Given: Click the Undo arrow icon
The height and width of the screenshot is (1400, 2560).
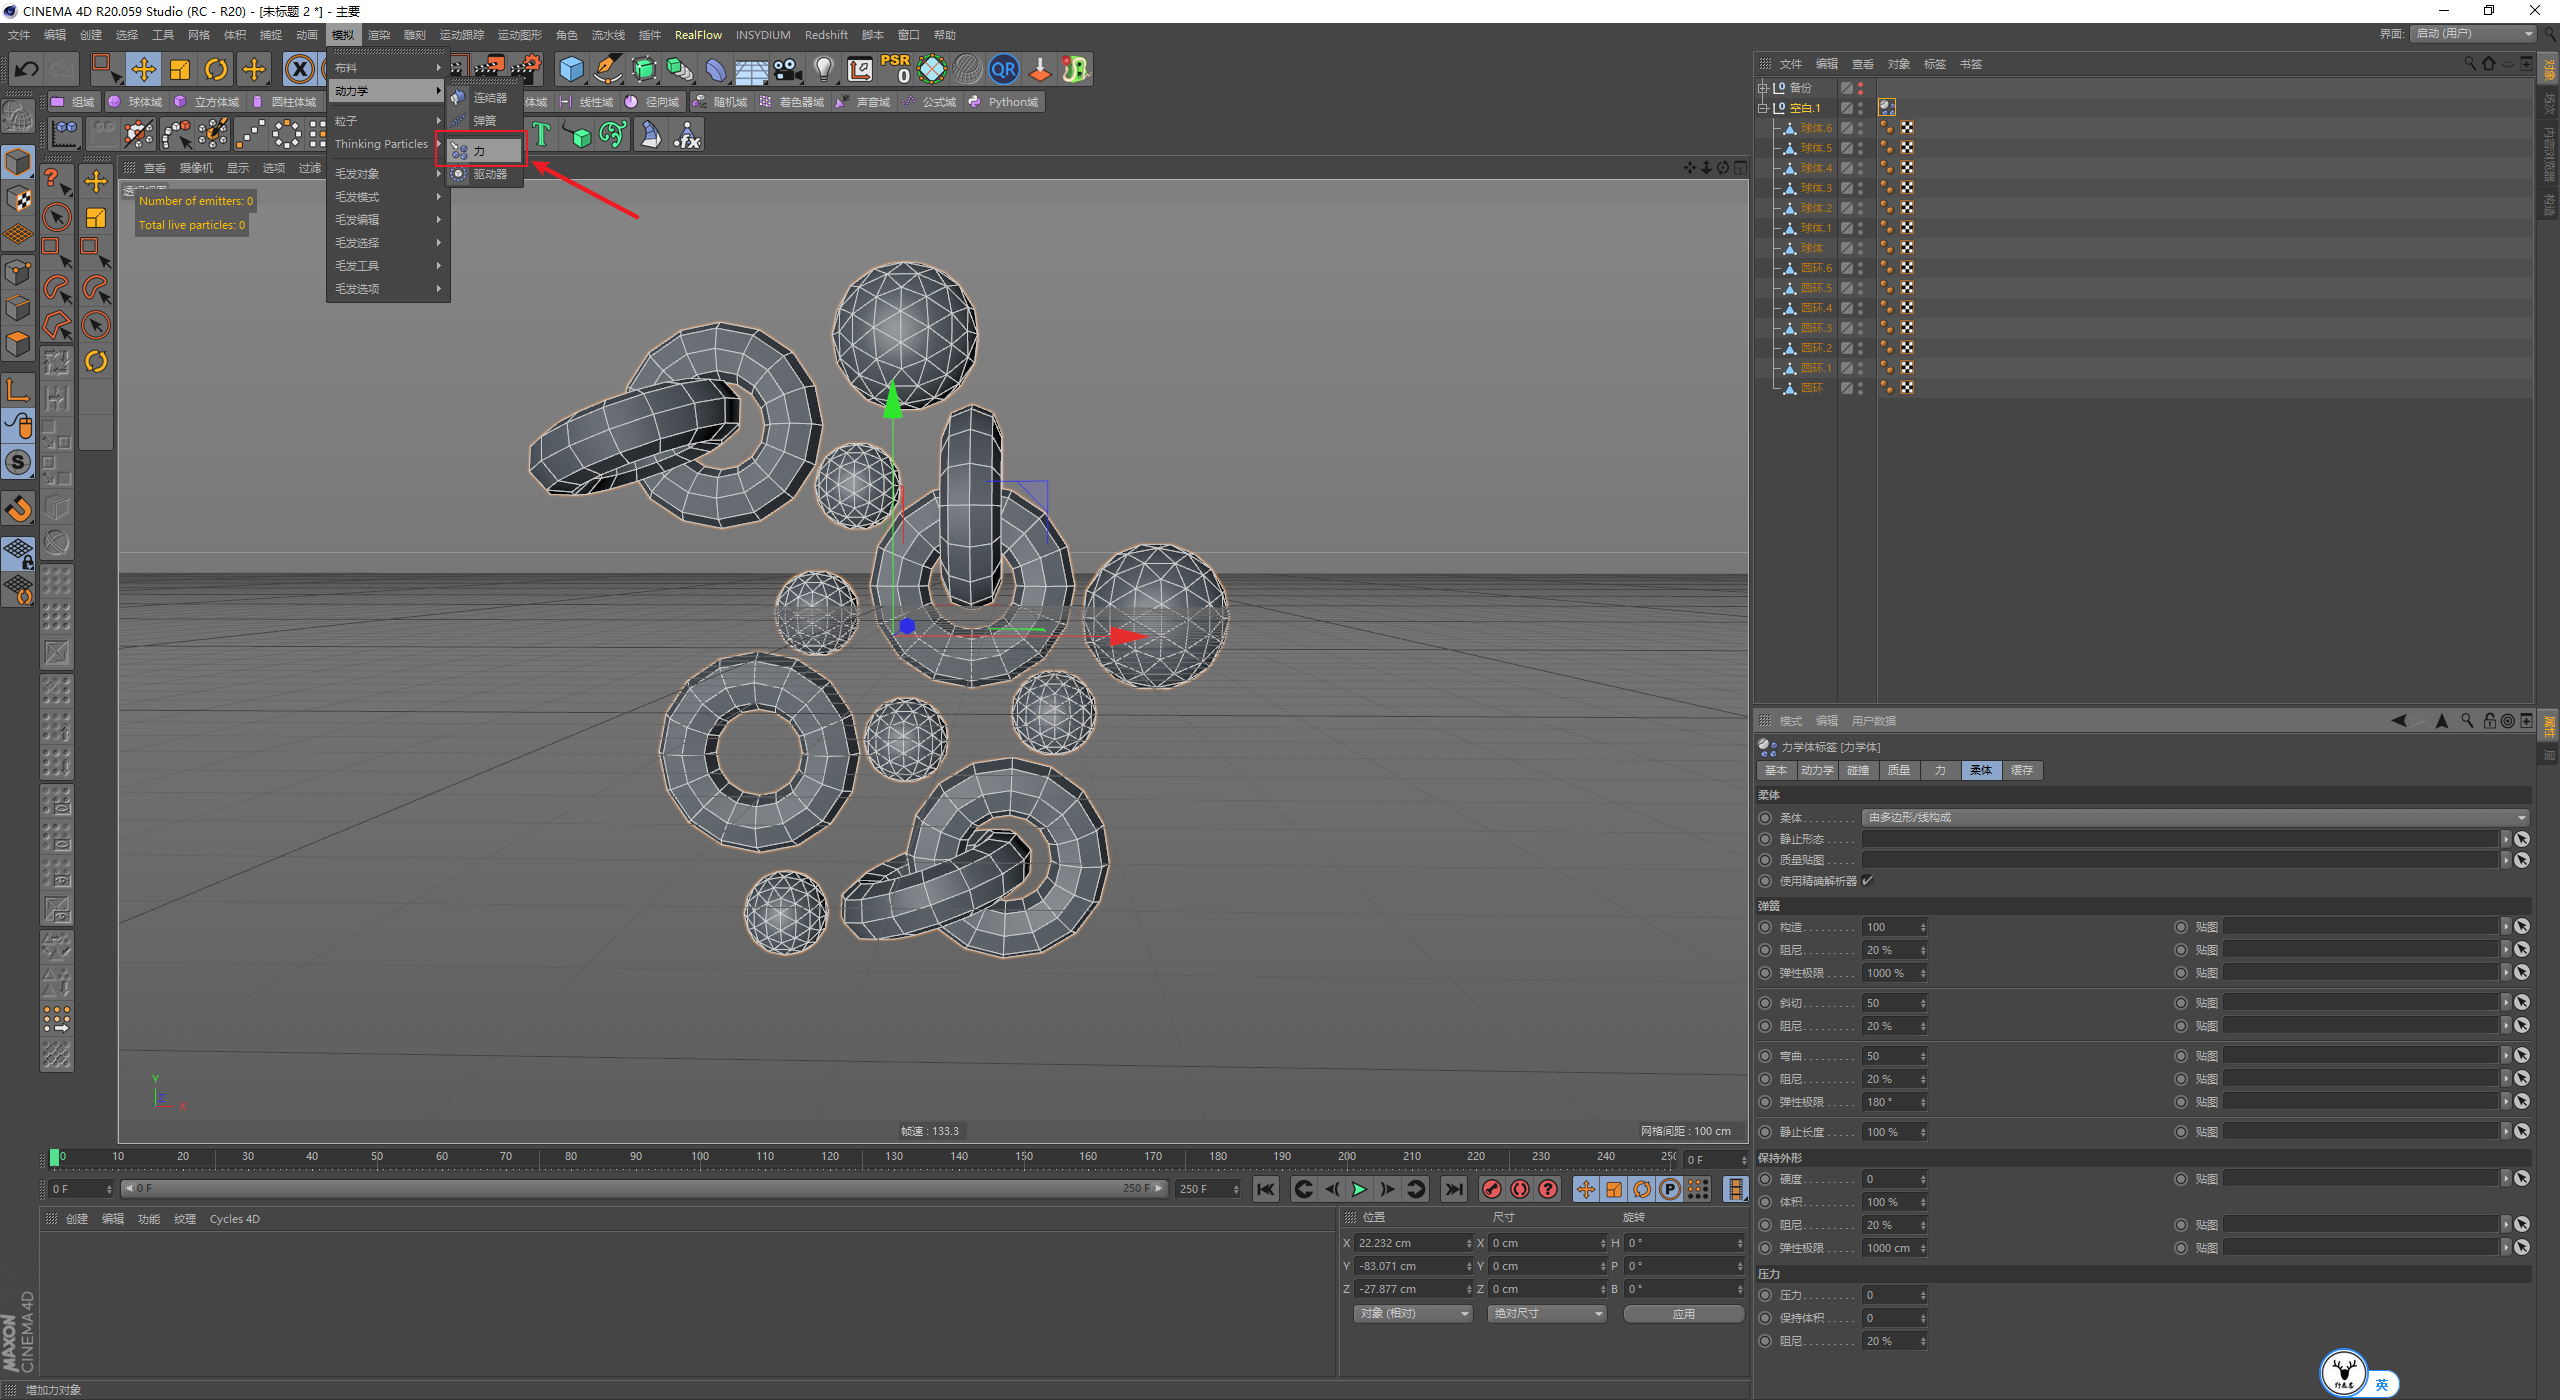Looking at the screenshot, I should (x=27, y=69).
